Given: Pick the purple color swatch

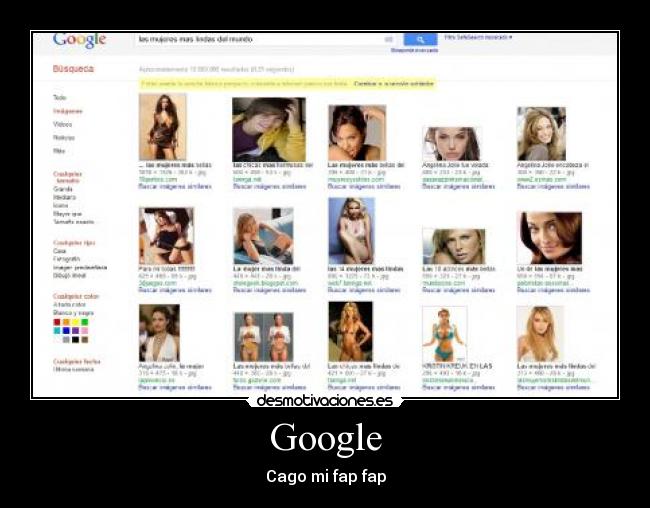Looking at the screenshot, I should pyautogui.click(x=75, y=331).
